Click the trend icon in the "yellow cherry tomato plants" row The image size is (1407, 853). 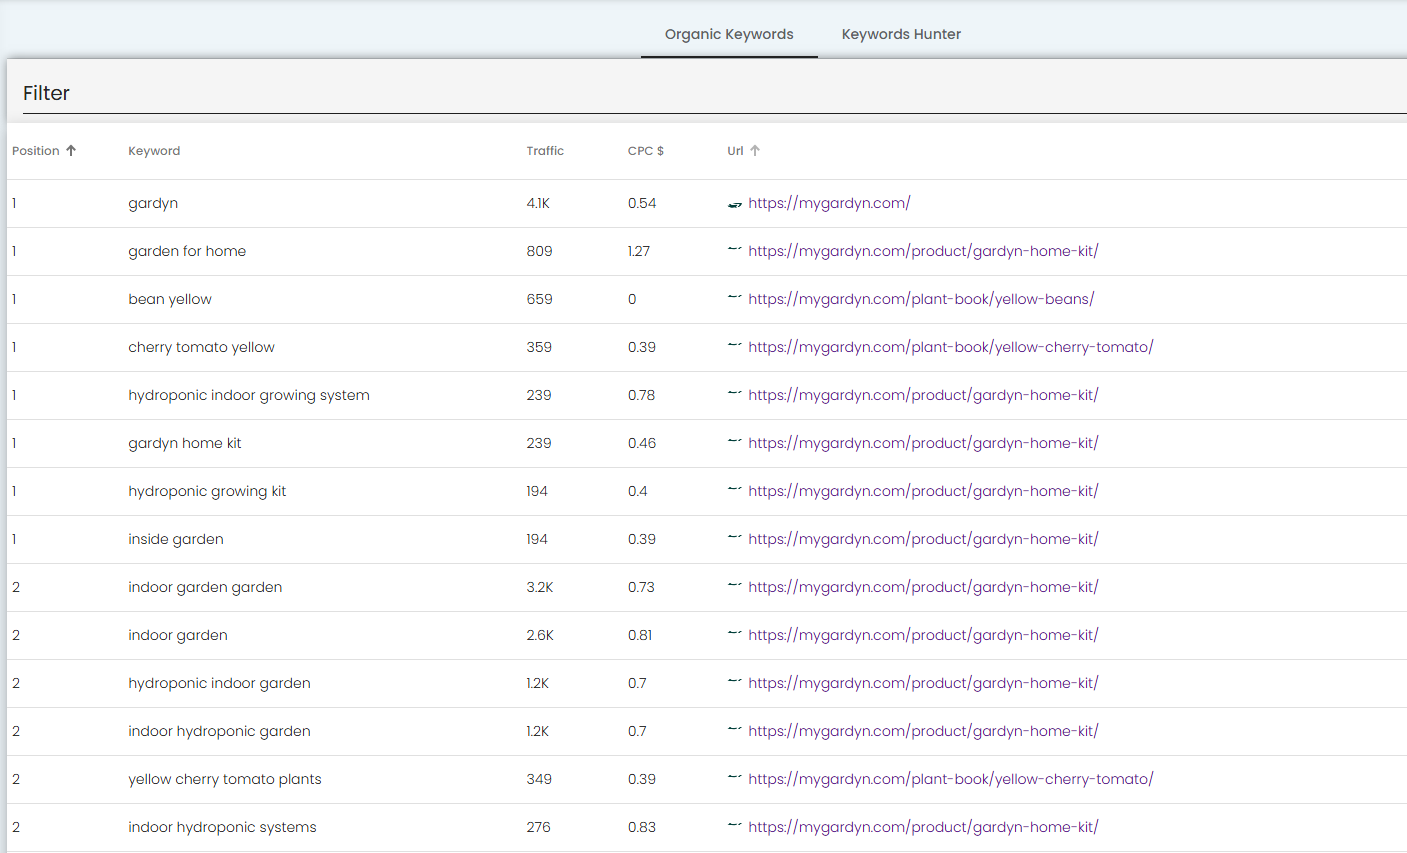pos(735,779)
